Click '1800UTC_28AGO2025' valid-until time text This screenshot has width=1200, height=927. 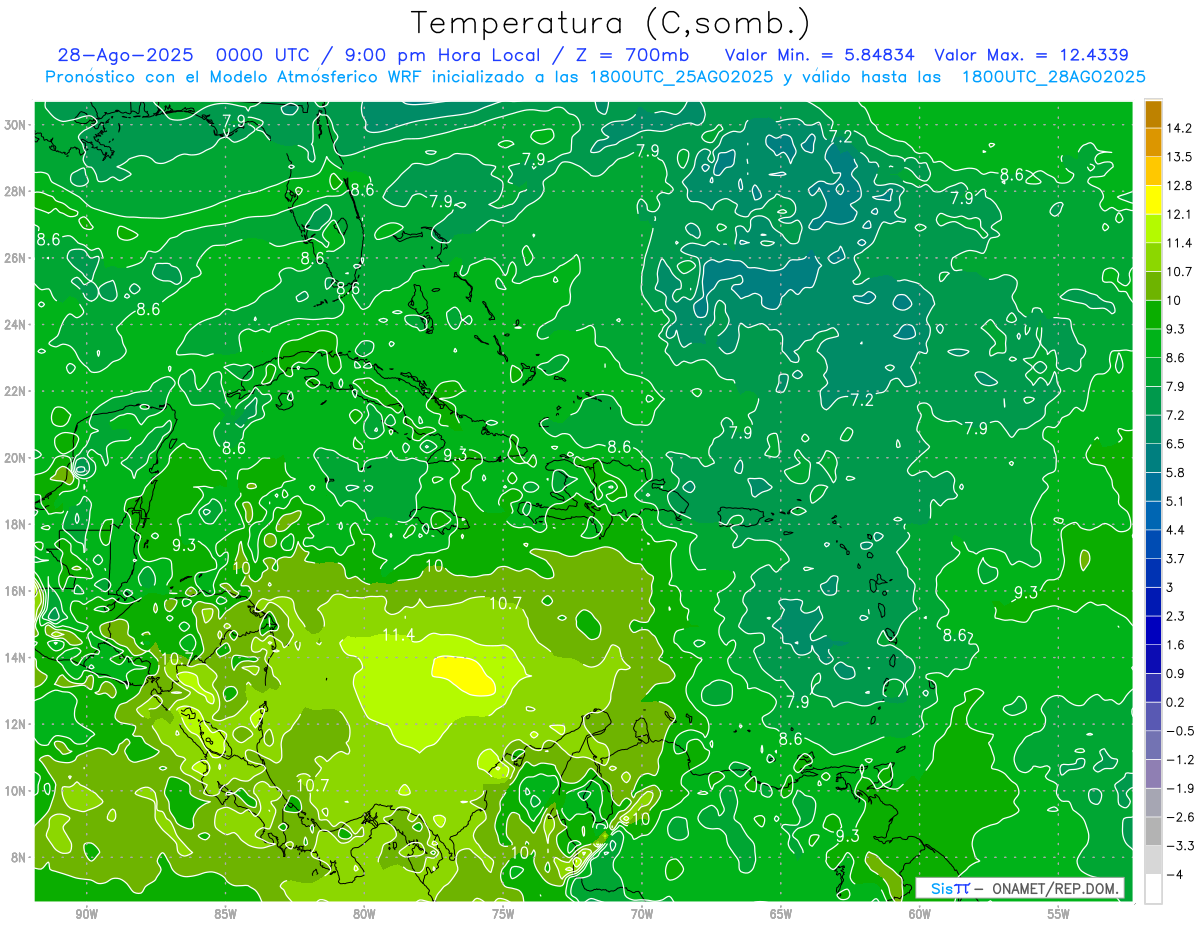pos(1053,77)
